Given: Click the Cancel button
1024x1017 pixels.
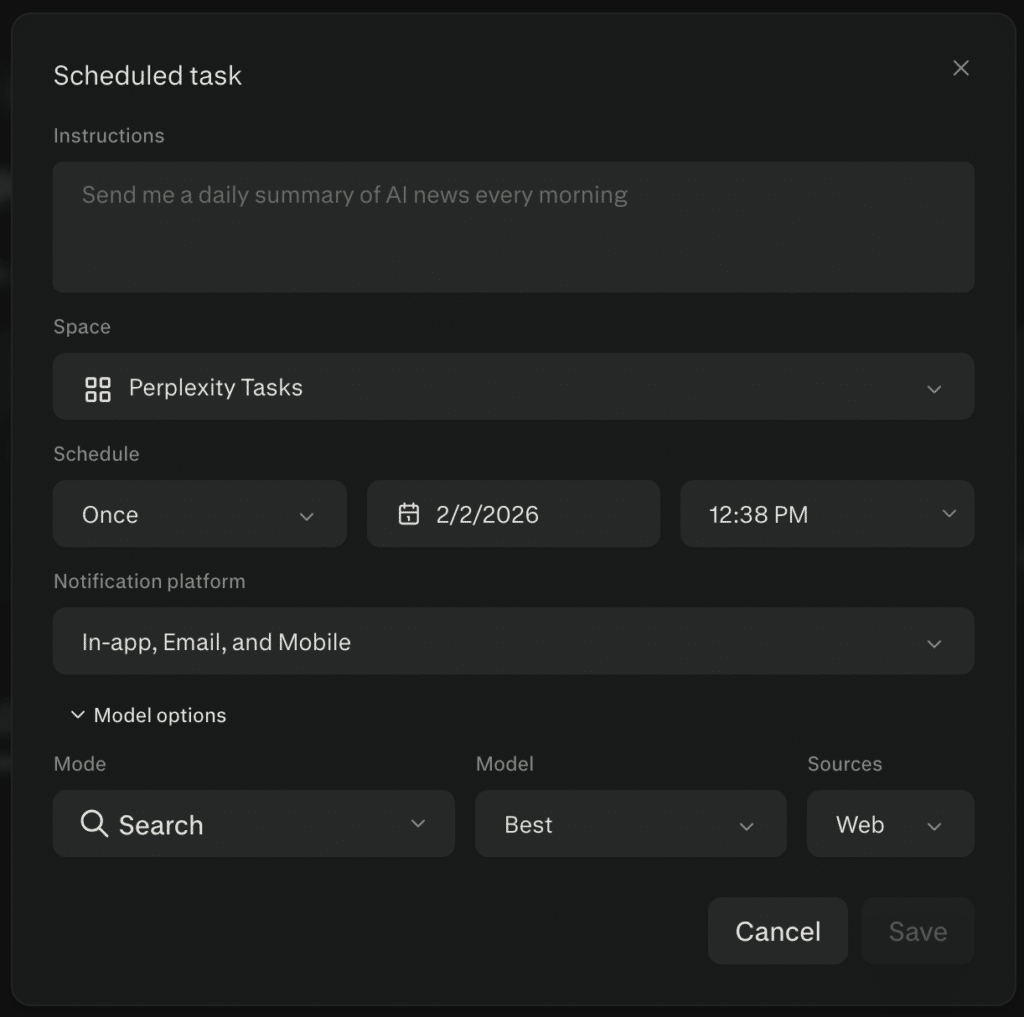Looking at the screenshot, I should [777, 931].
